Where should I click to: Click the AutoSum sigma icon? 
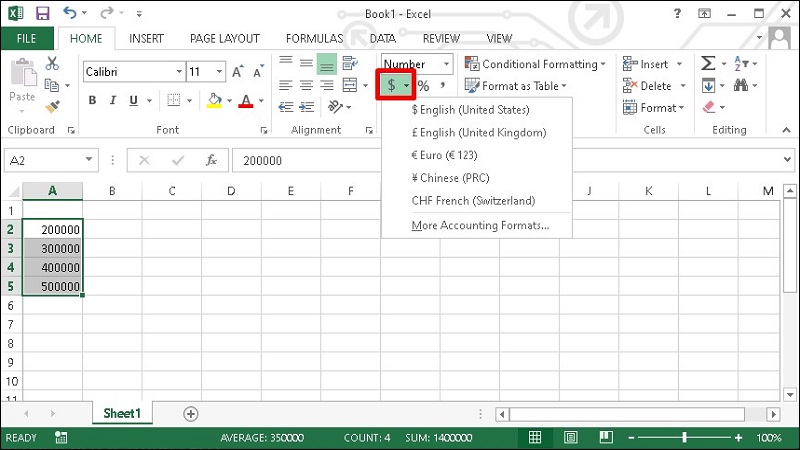tap(708, 63)
